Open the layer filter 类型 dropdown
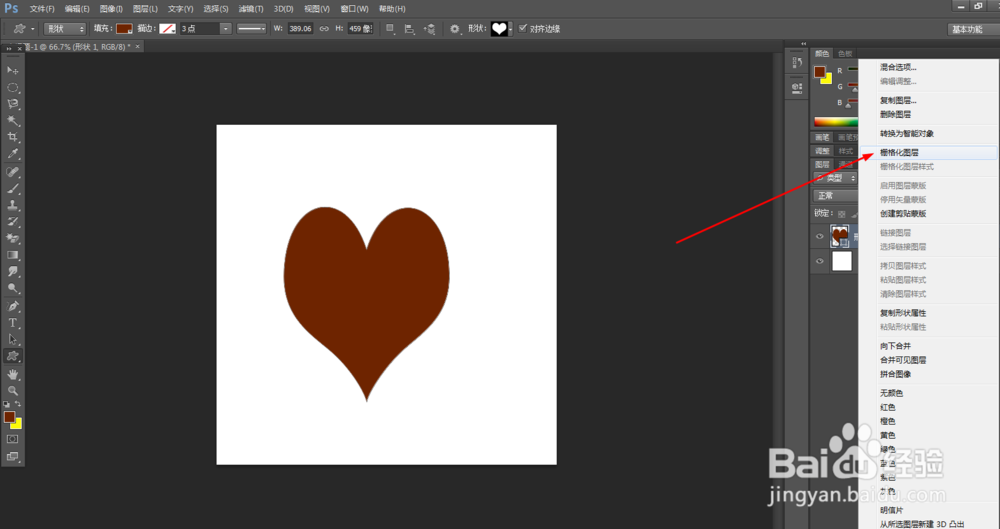This screenshot has width=1000, height=529. [x=835, y=178]
